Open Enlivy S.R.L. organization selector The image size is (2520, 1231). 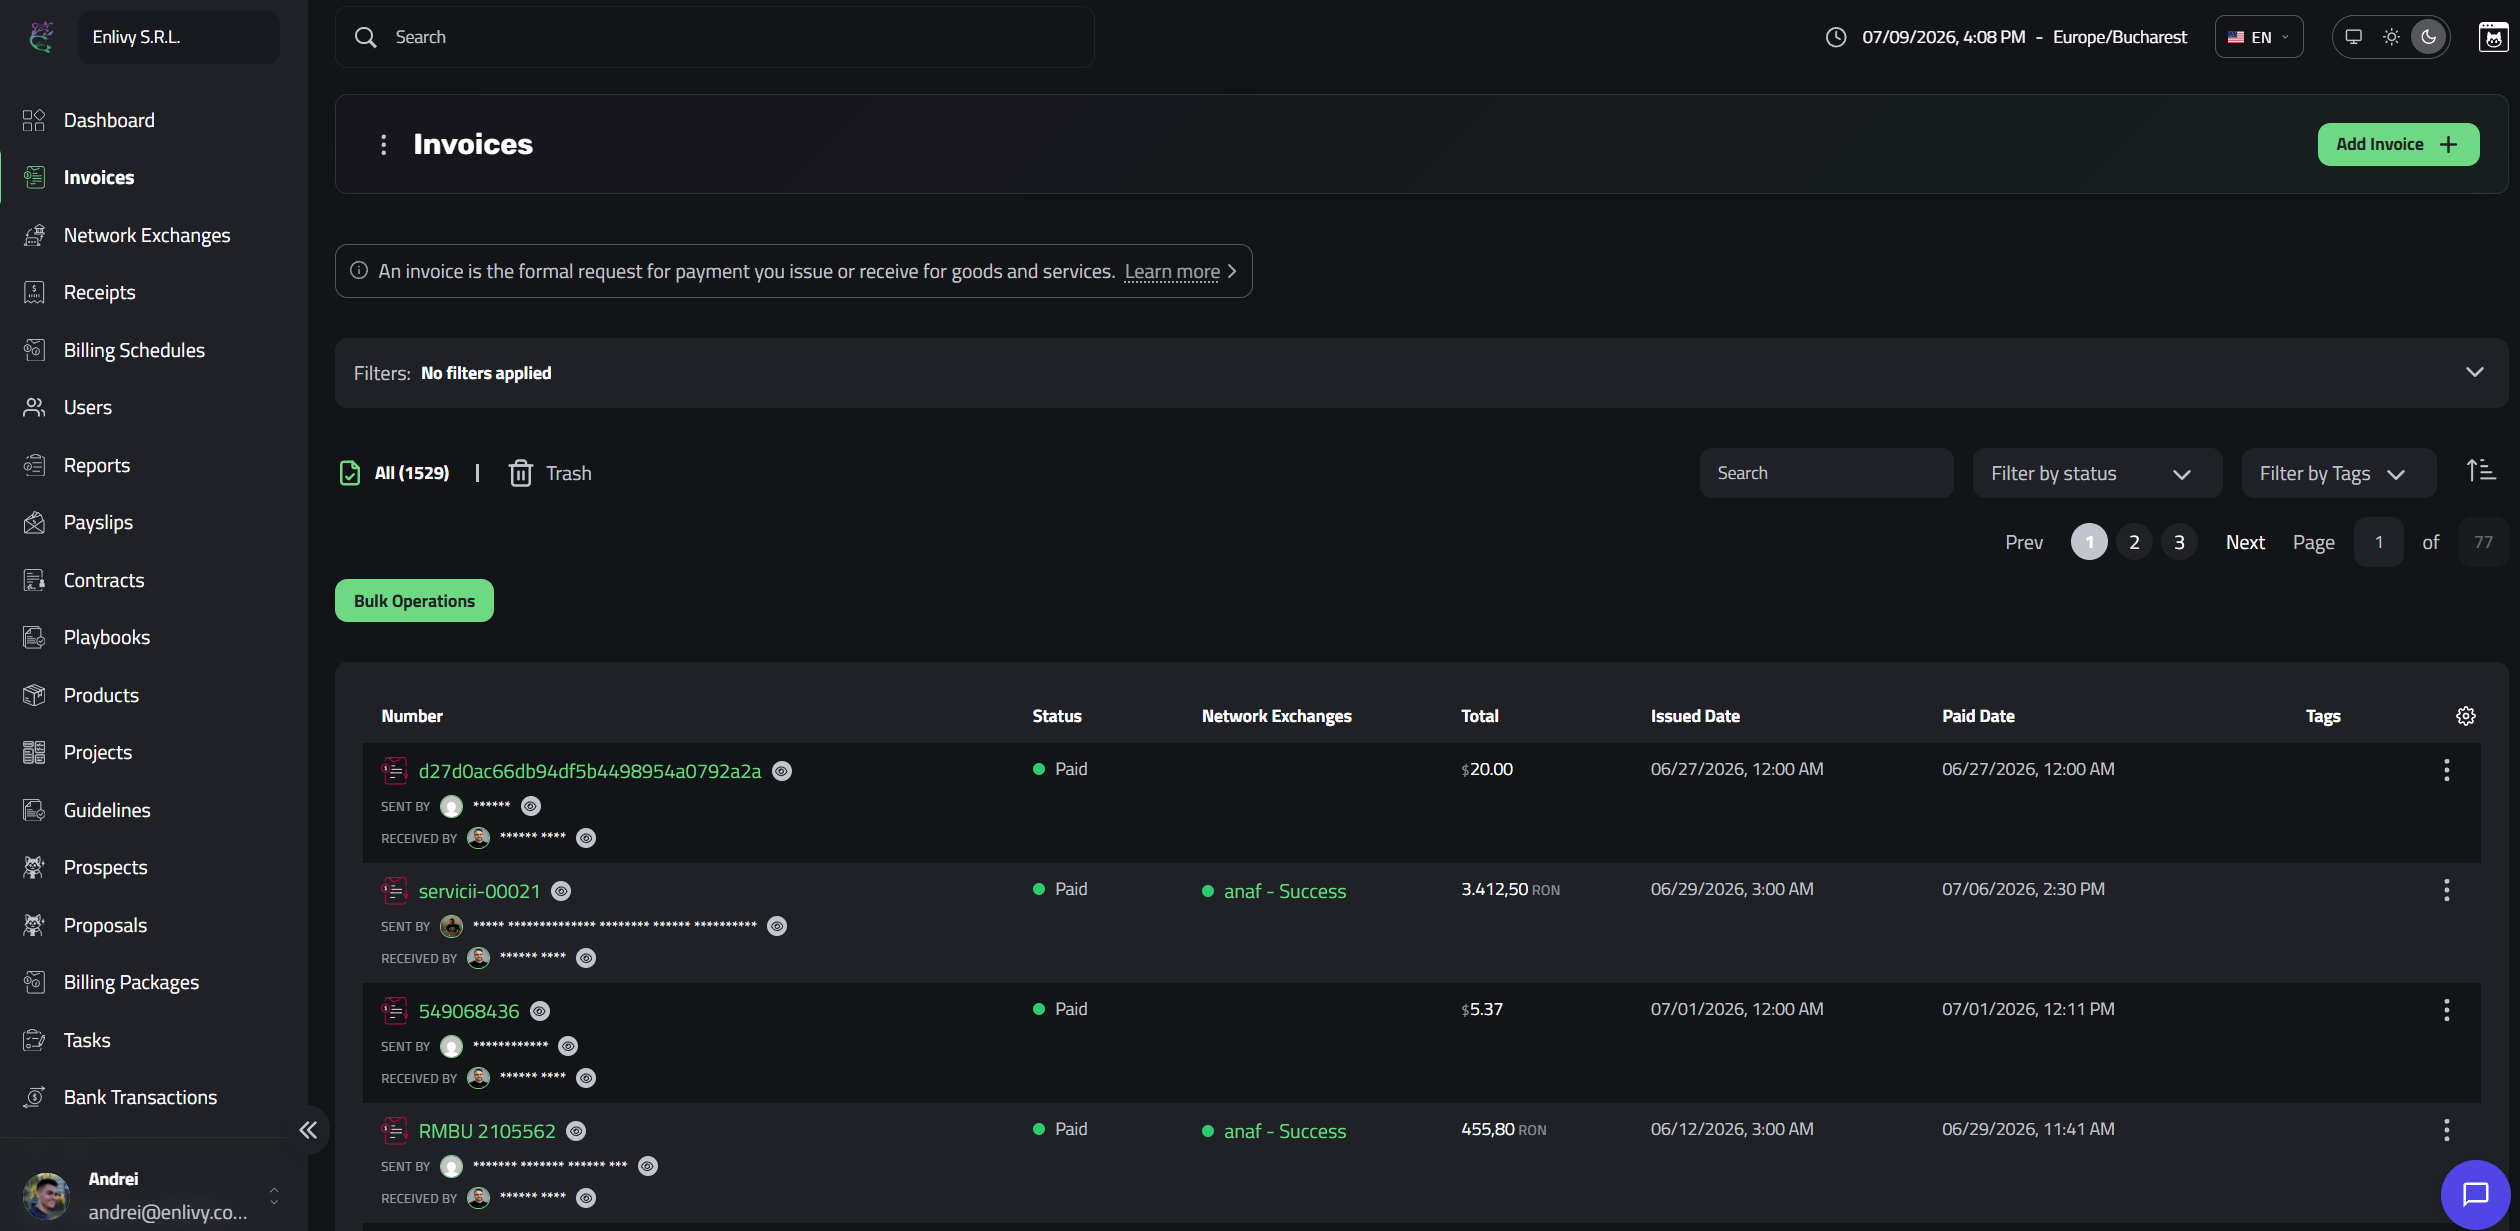click(179, 37)
